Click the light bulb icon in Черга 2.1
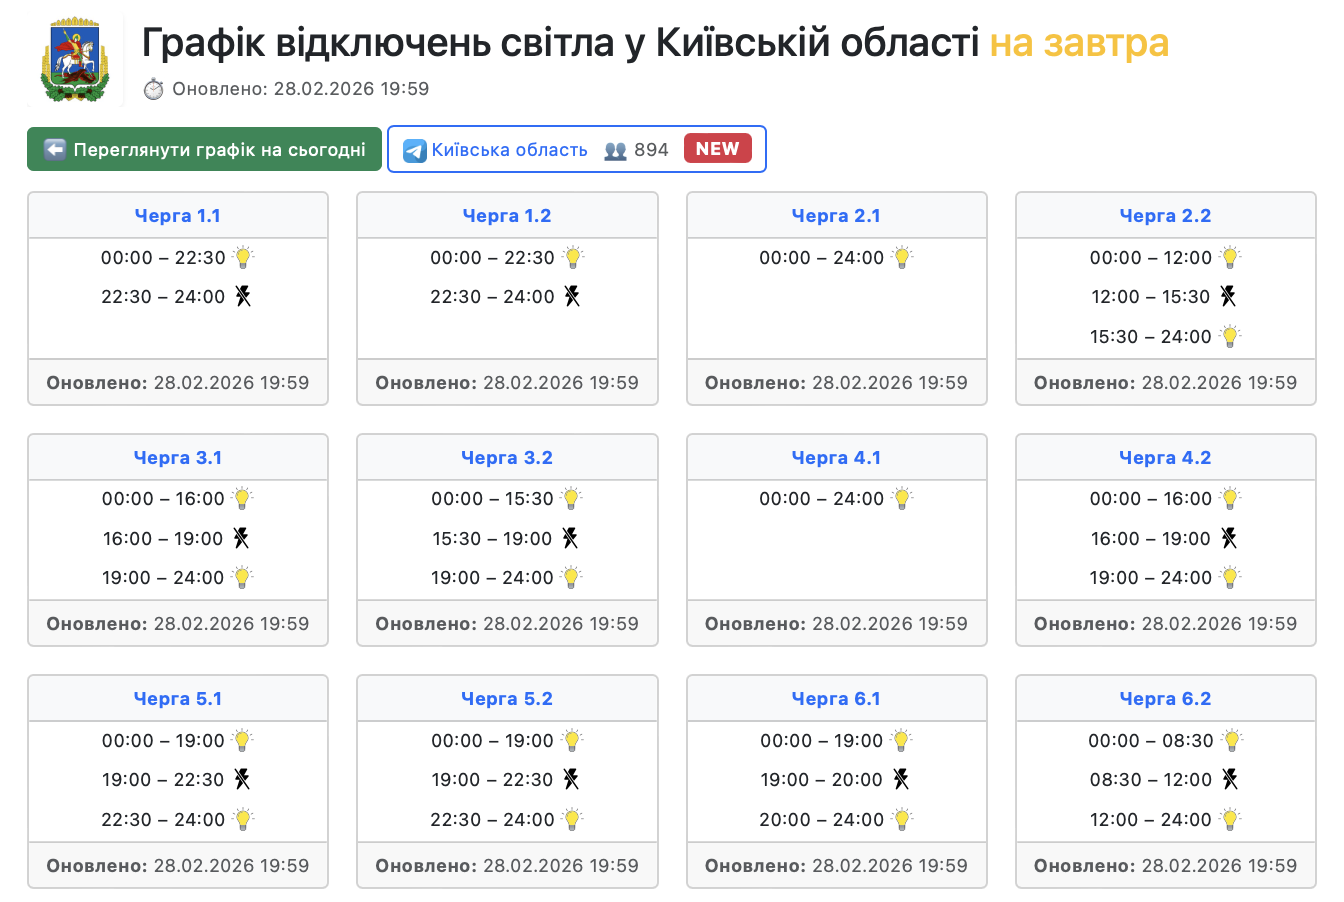 [902, 257]
